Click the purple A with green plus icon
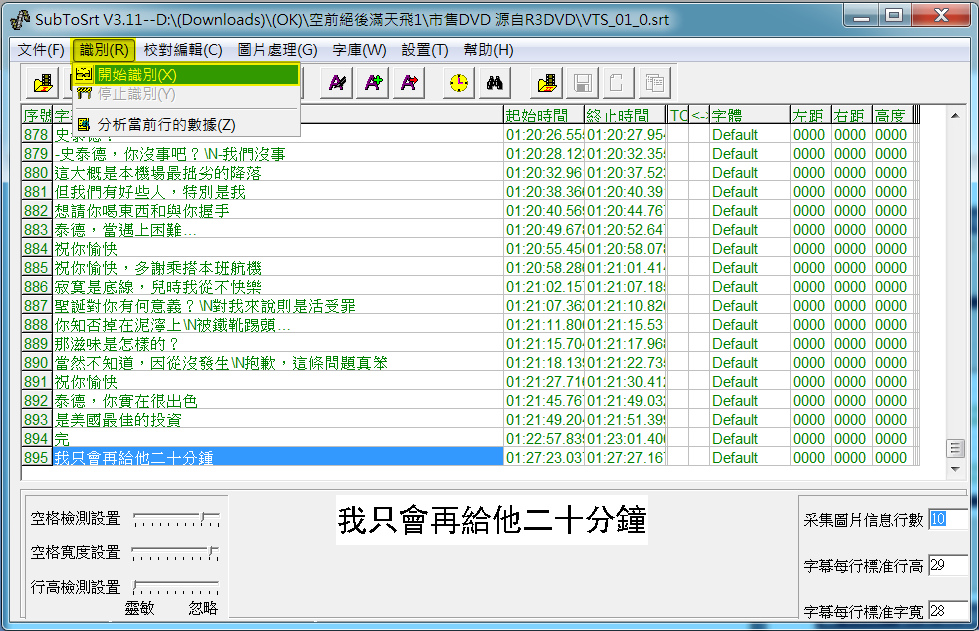The width and height of the screenshot is (979, 631). 373,83
